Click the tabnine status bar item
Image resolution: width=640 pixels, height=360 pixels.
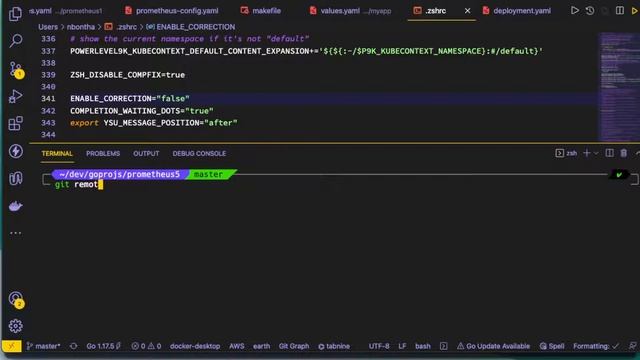334,346
